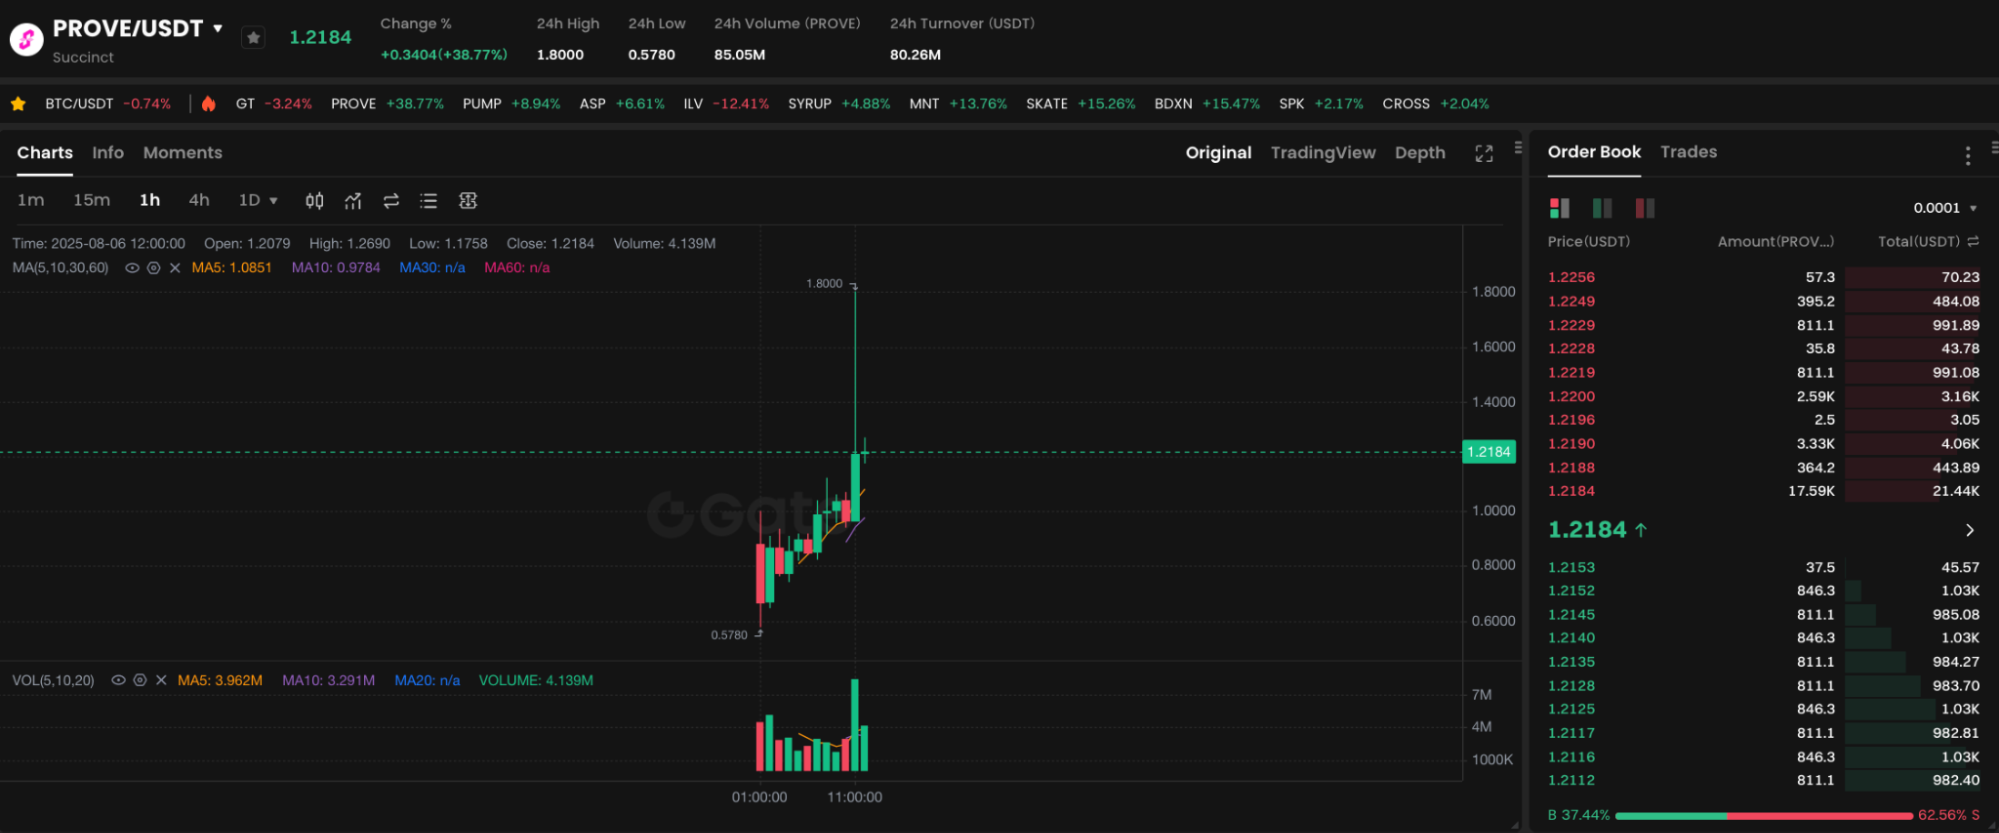Viewport: 1999px width, 833px height.
Task: Open the Trades tab
Action: pos(1689,152)
